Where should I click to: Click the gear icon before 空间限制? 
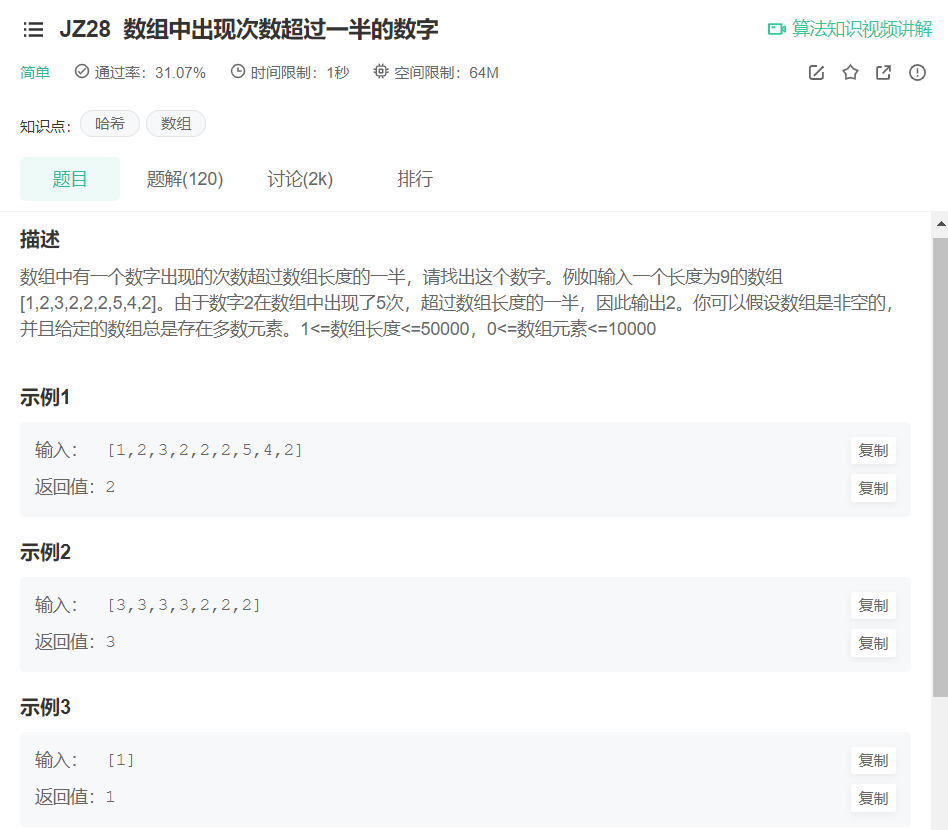[380, 72]
